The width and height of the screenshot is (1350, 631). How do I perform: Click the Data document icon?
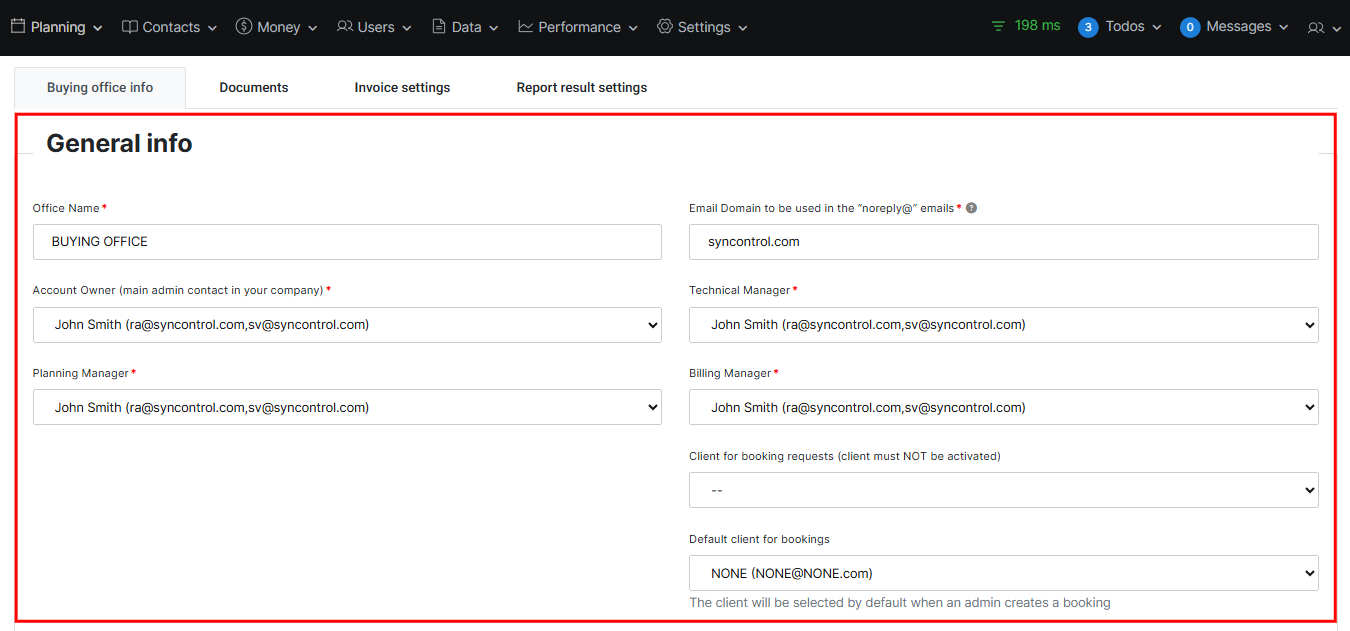(439, 27)
